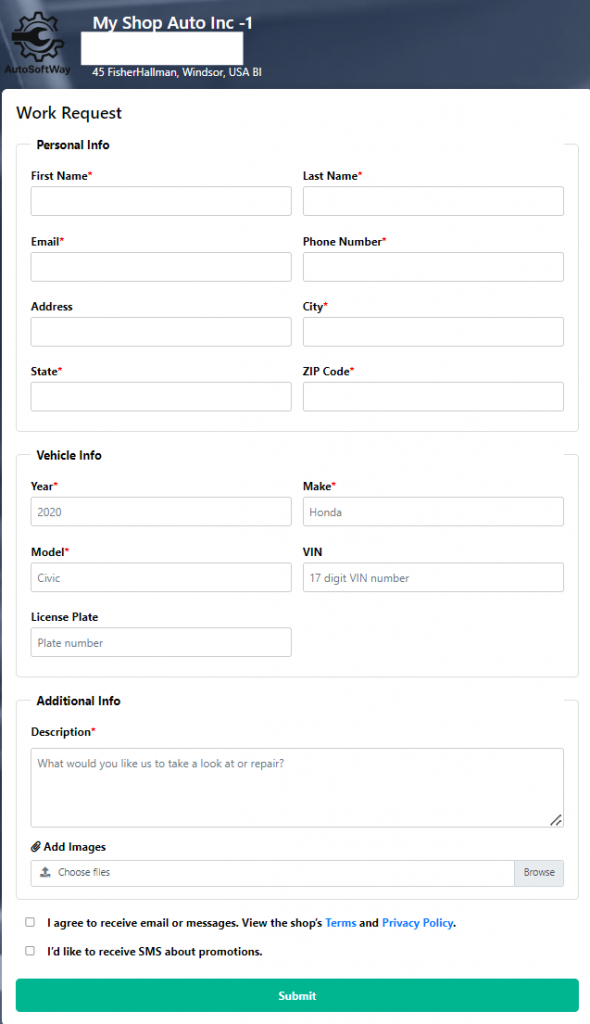Click the description box resize handle
Screen dimensions: 590x1024
[x=555, y=820]
